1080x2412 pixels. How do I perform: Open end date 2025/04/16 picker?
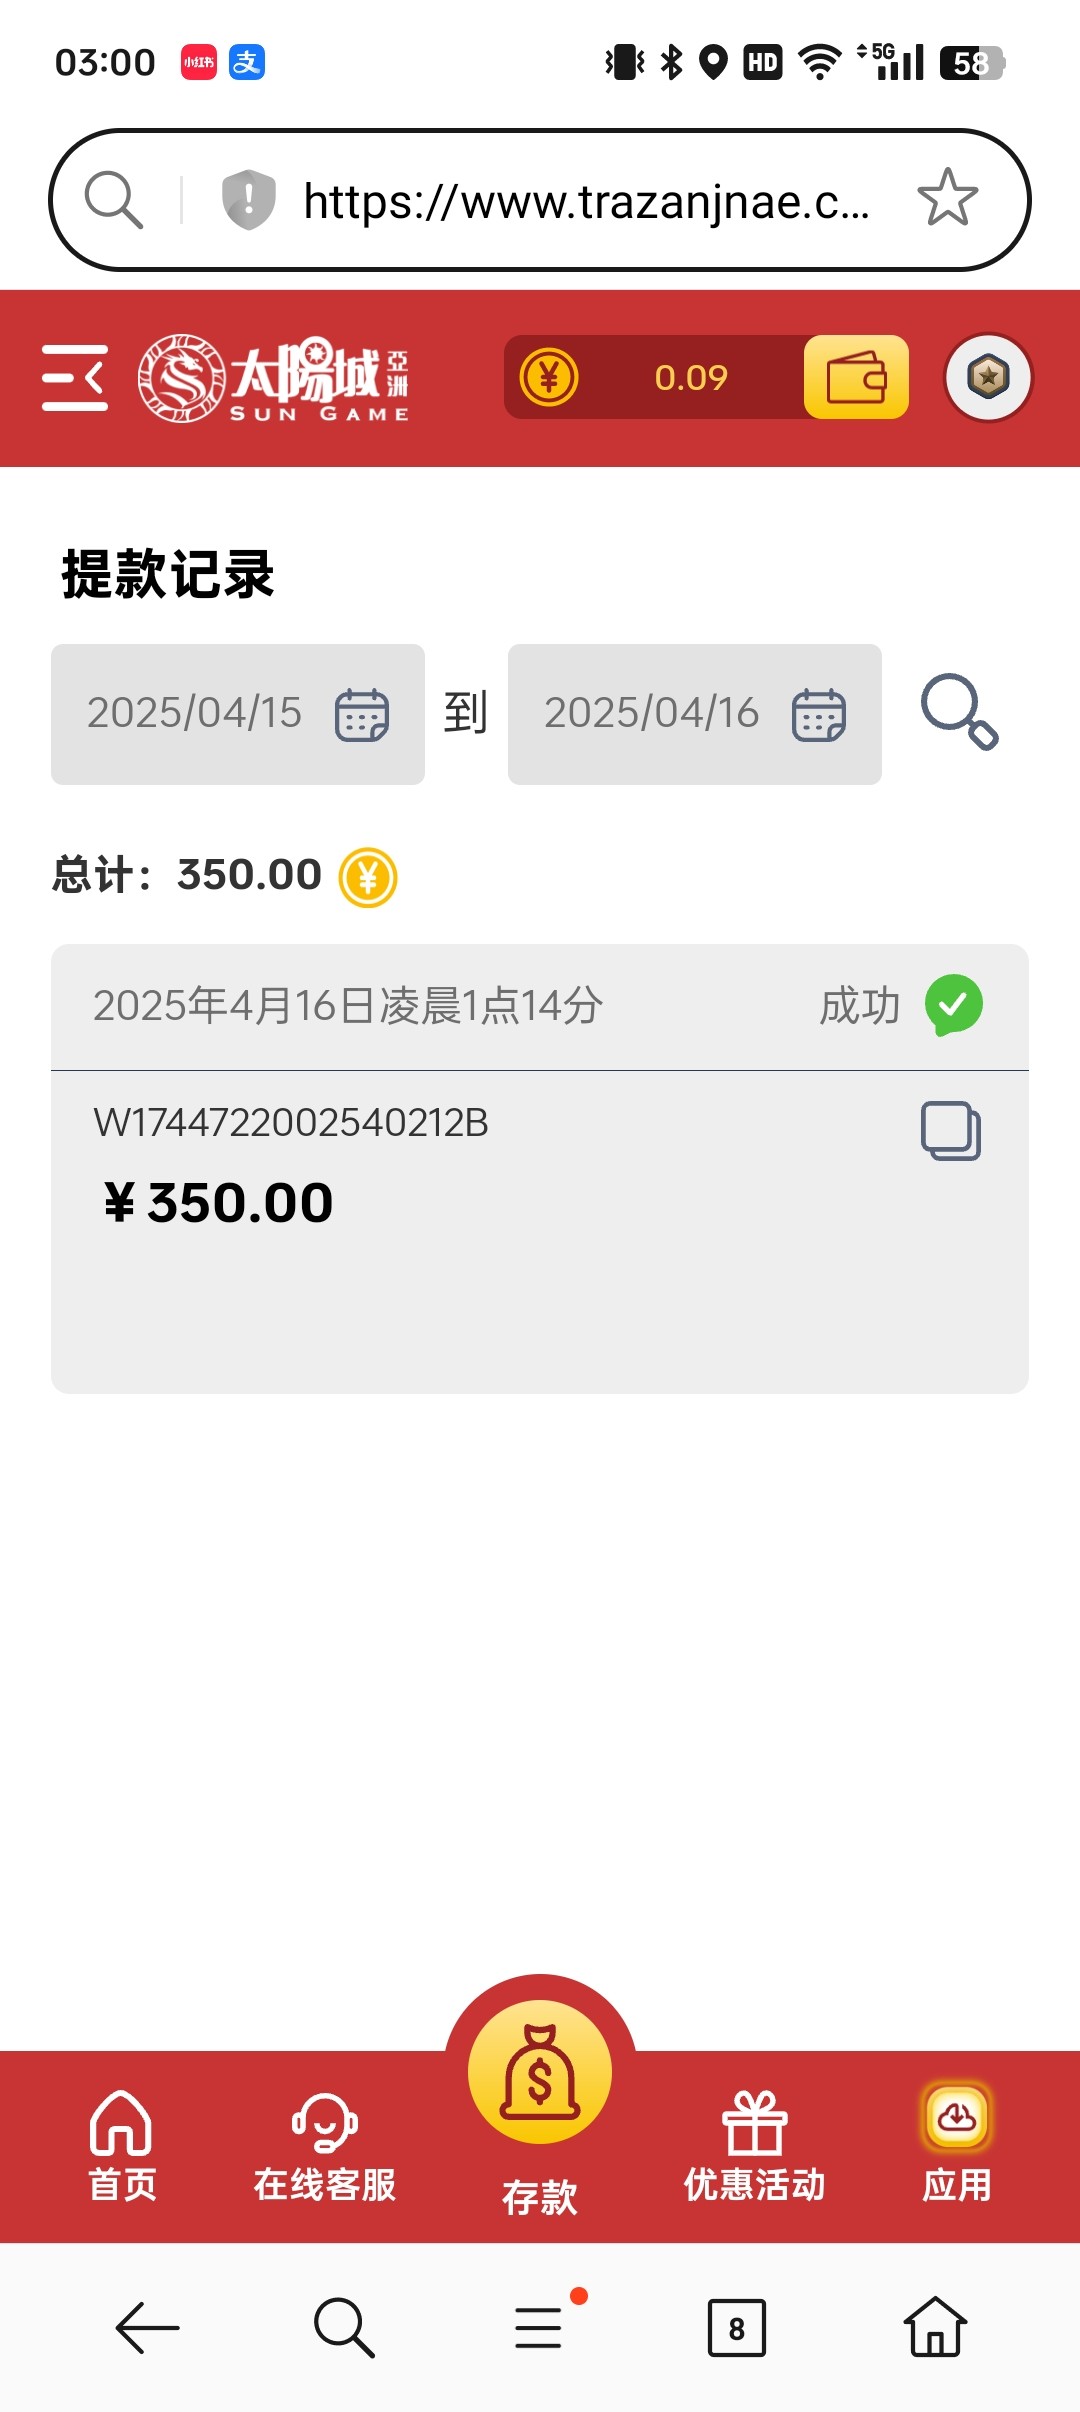tap(694, 714)
